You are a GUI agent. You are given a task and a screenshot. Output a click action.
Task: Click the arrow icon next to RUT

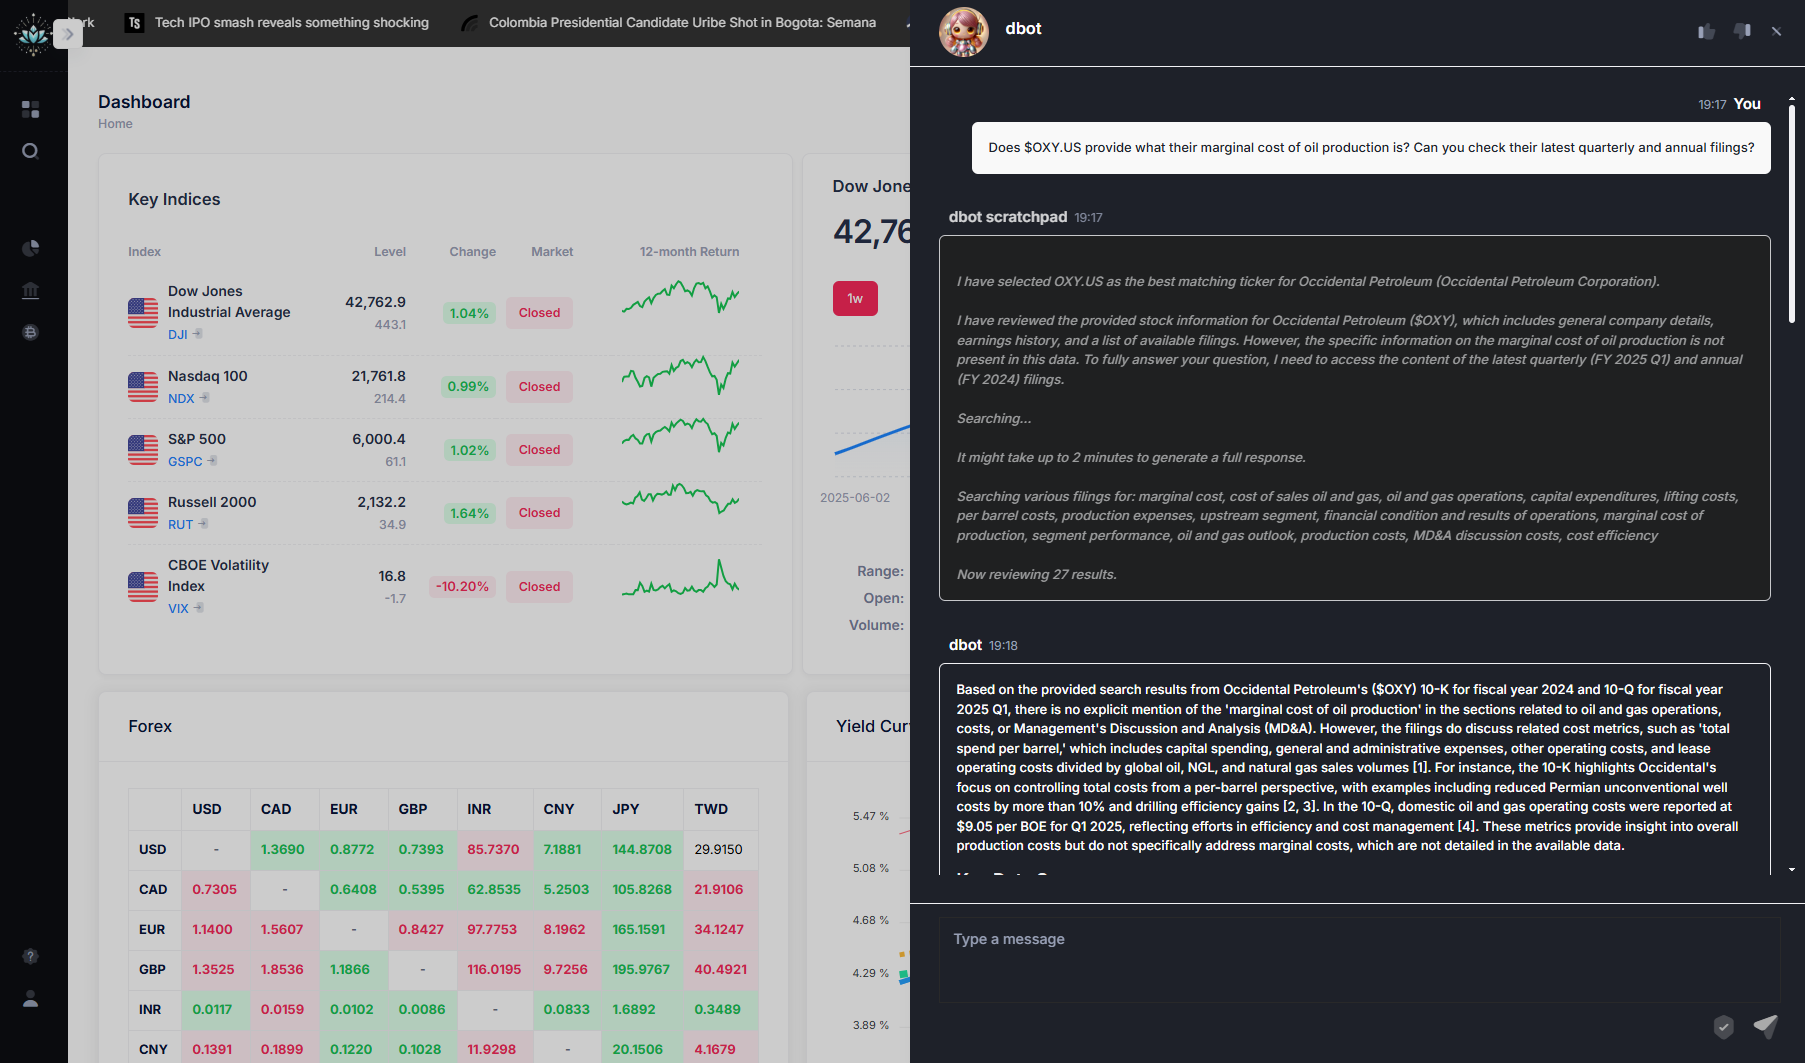tap(203, 523)
